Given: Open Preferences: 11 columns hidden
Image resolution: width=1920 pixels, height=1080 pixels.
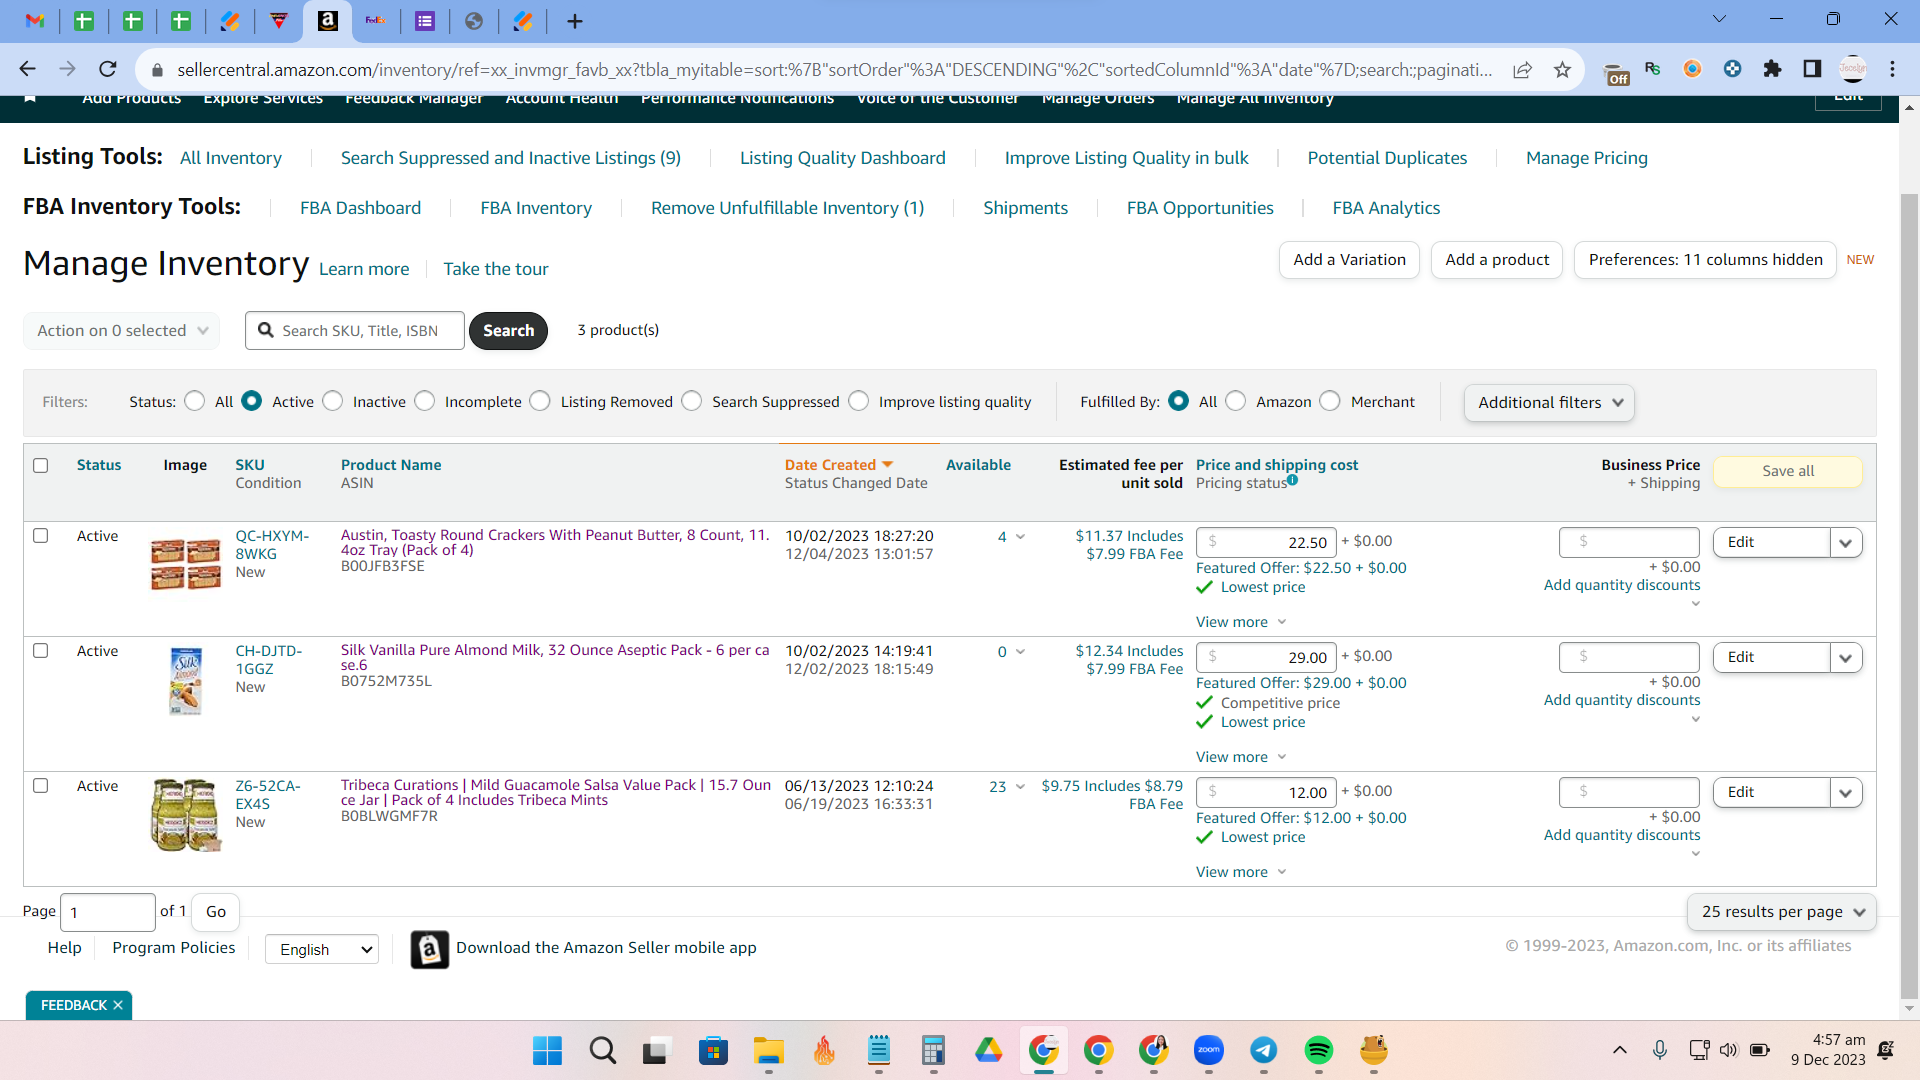Looking at the screenshot, I should click(x=1705, y=260).
